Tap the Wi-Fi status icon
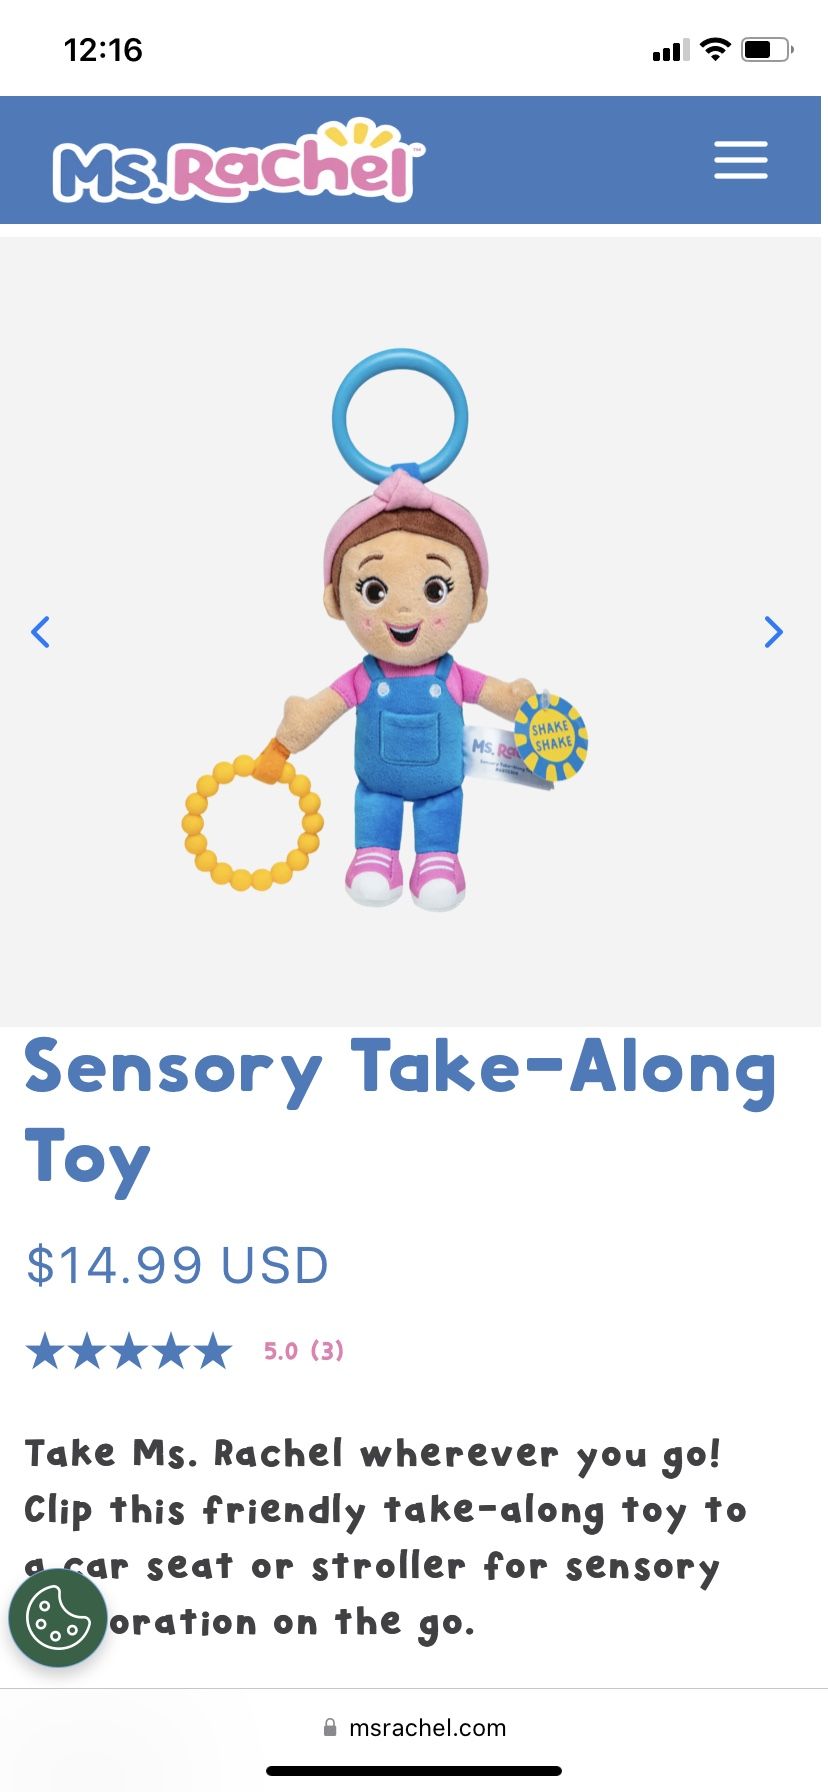The height and width of the screenshot is (1792, 828). coord(715,49)
